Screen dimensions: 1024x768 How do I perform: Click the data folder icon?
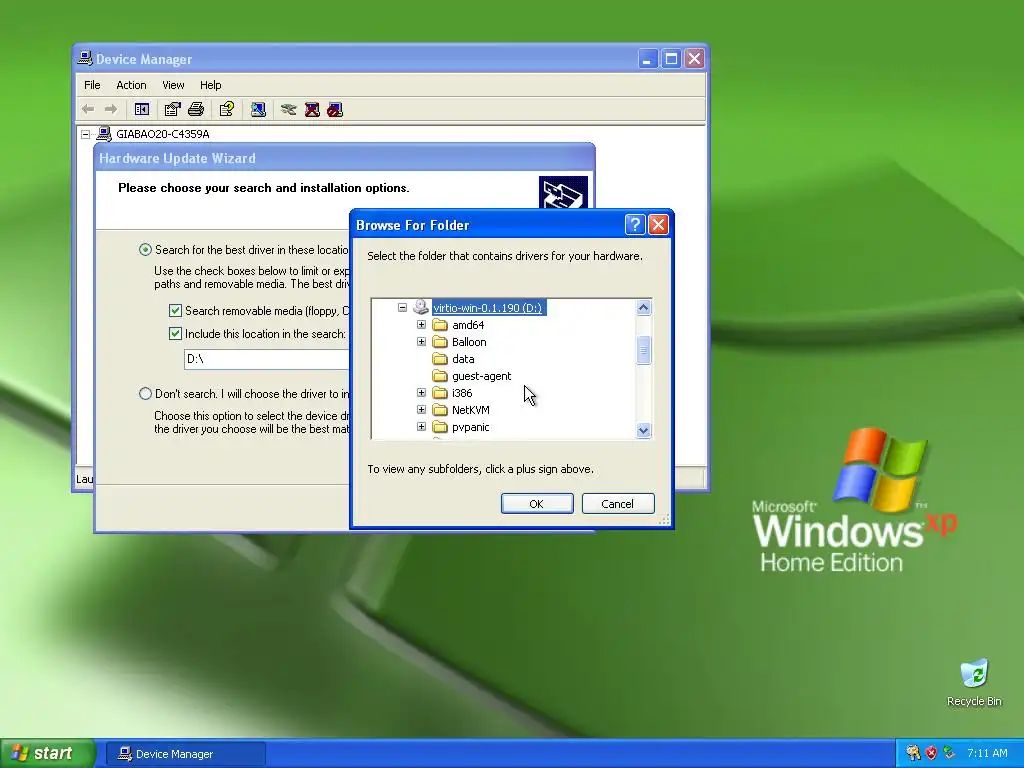click(x=440, y=359)
